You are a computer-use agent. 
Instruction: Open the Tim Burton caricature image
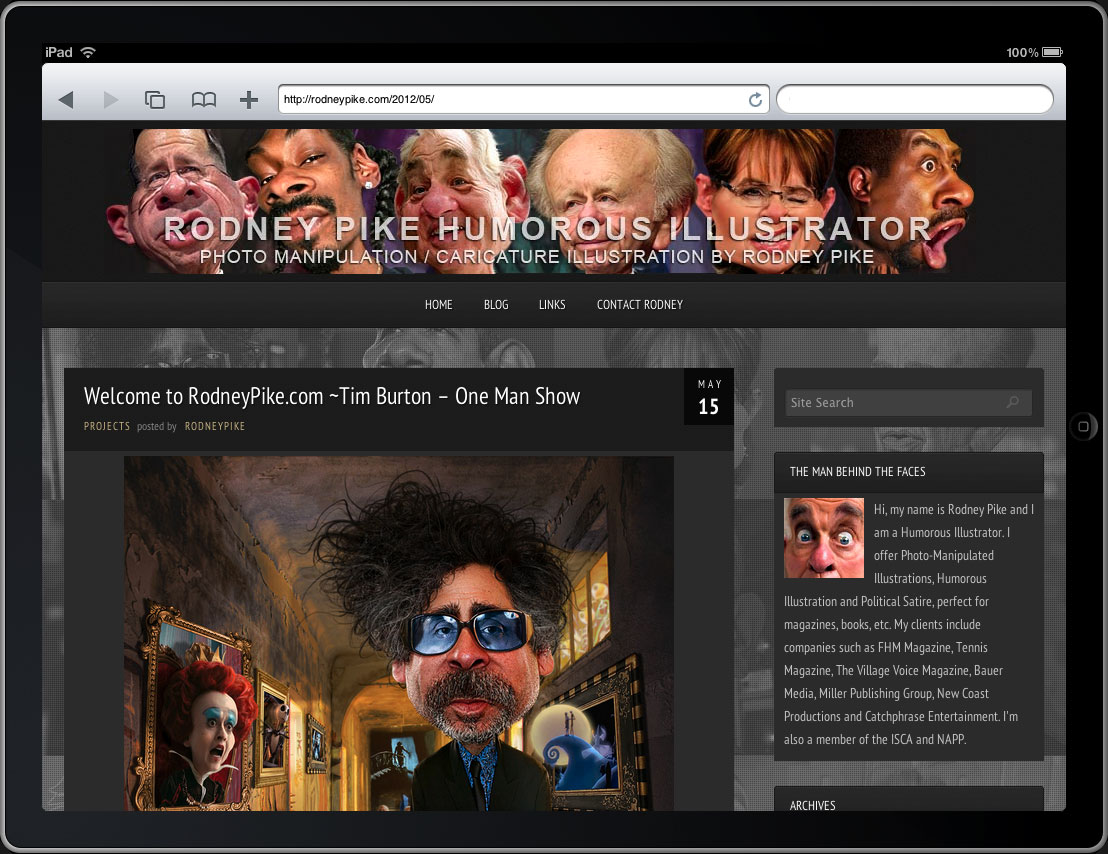point(399,633)
